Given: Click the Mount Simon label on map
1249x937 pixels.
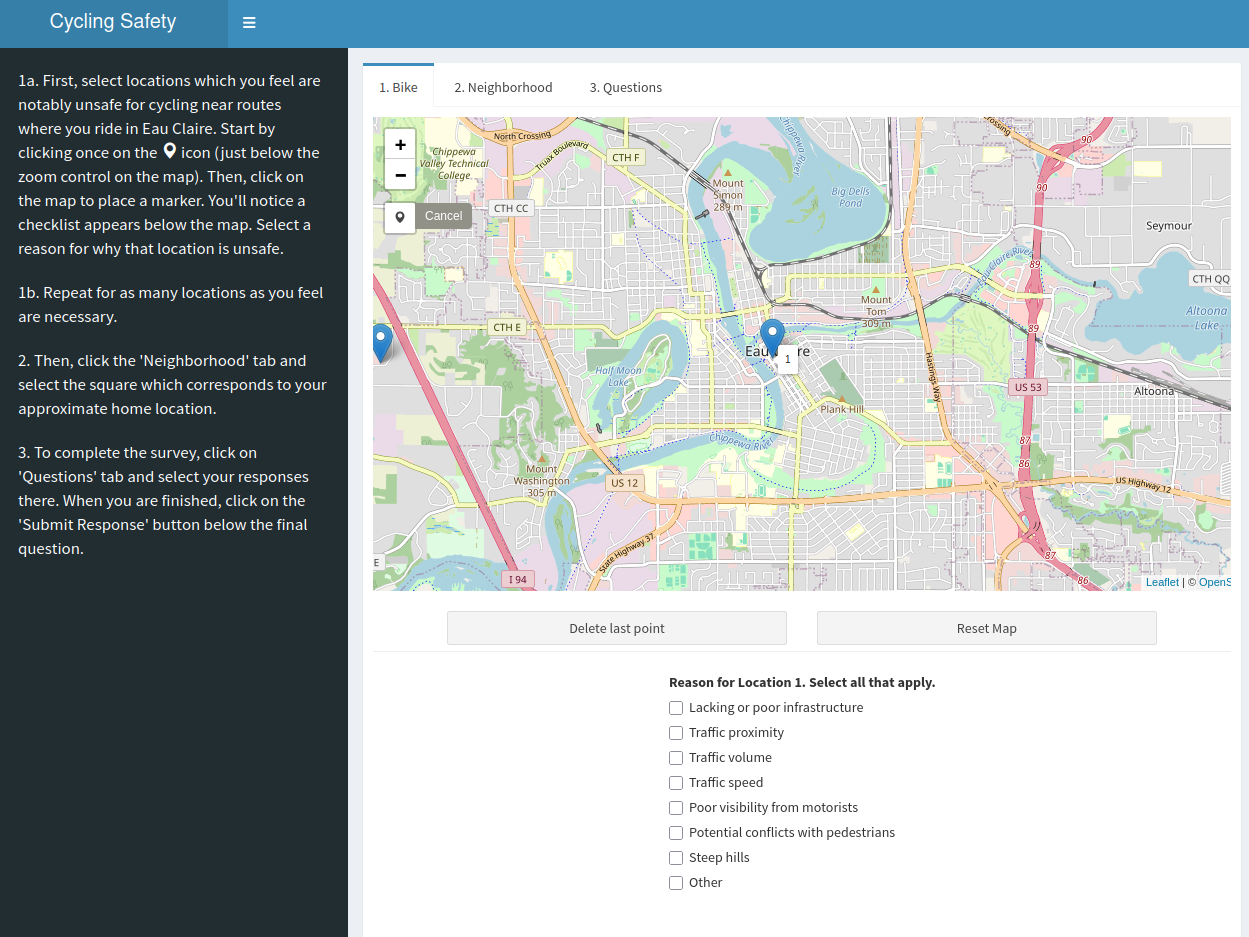Looking at the screenshot, I should [x=728, y=194].
